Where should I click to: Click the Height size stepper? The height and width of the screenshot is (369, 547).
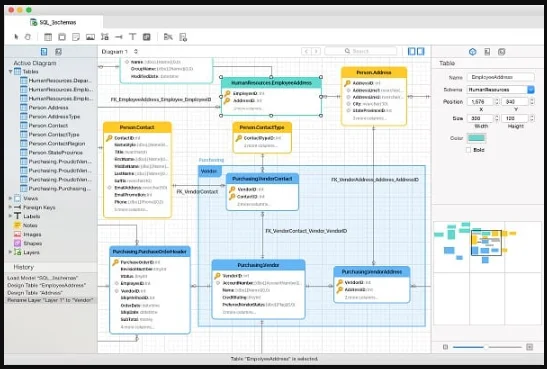pos(532,118)
